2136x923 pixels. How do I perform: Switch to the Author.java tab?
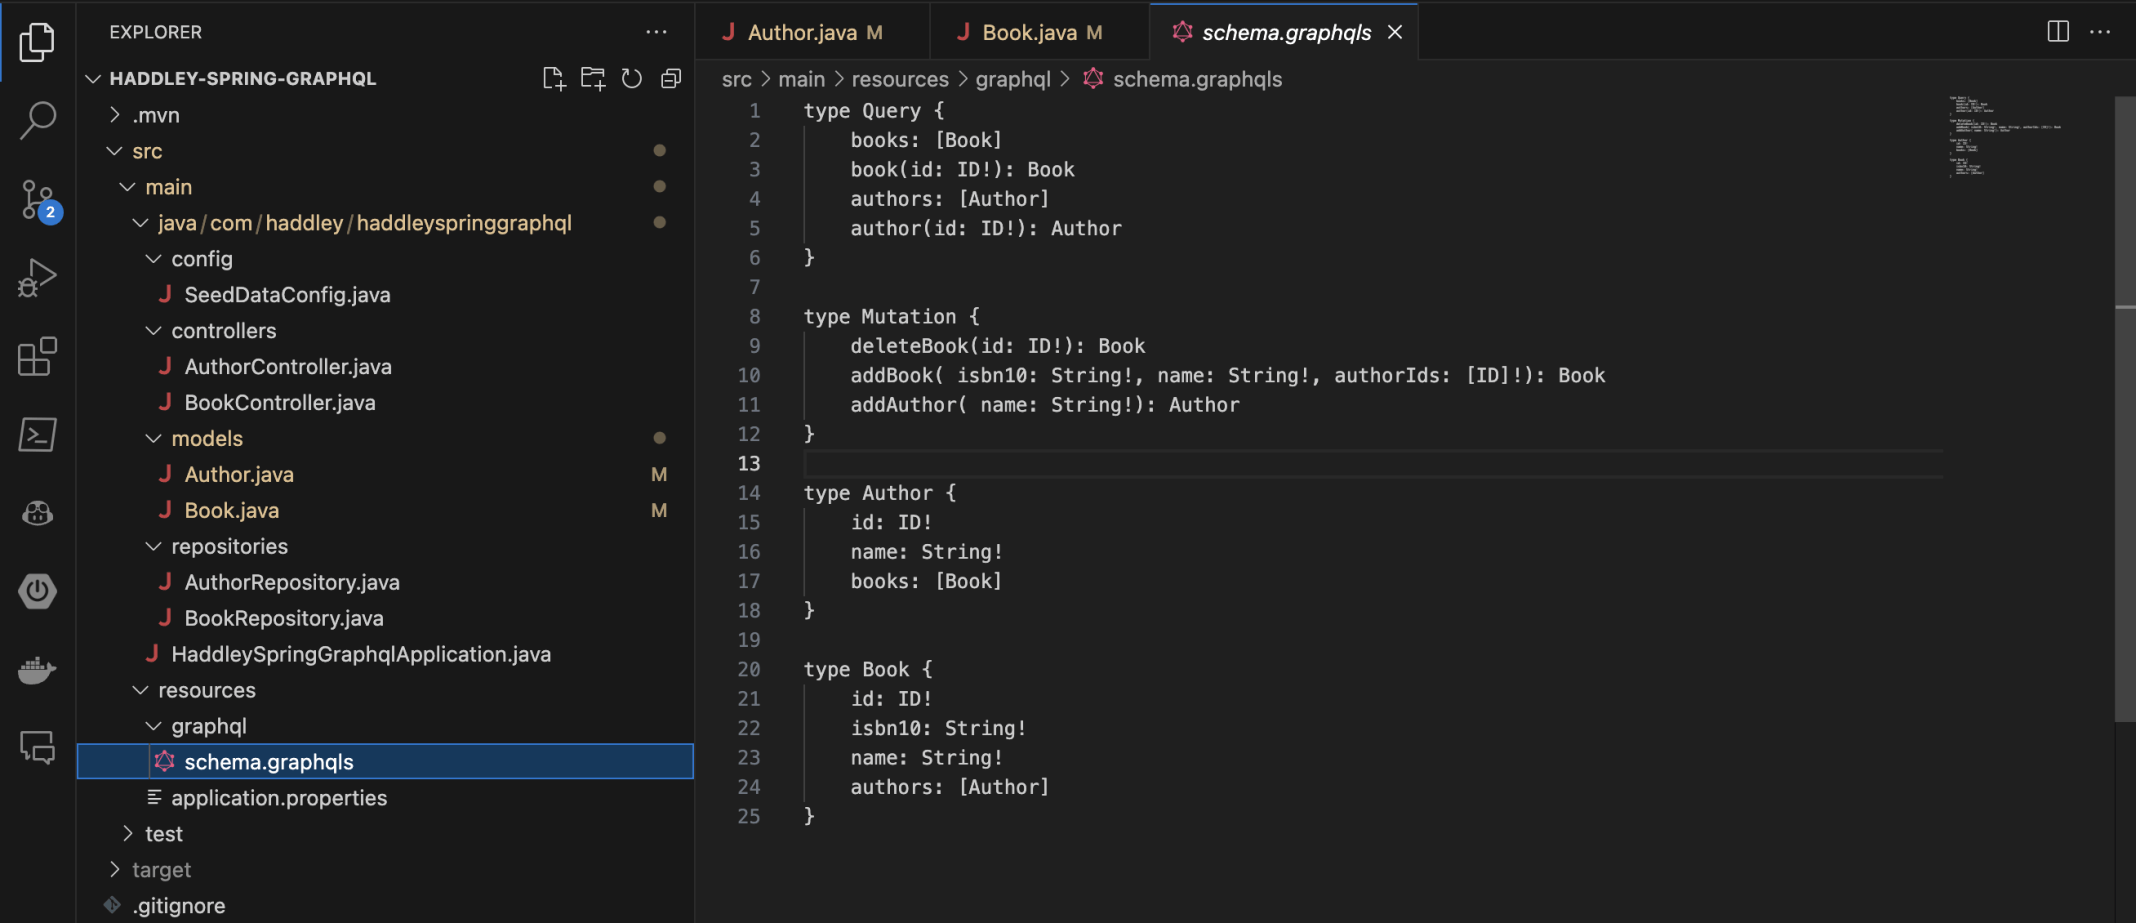pyautogui.click(x=802, y=33)
